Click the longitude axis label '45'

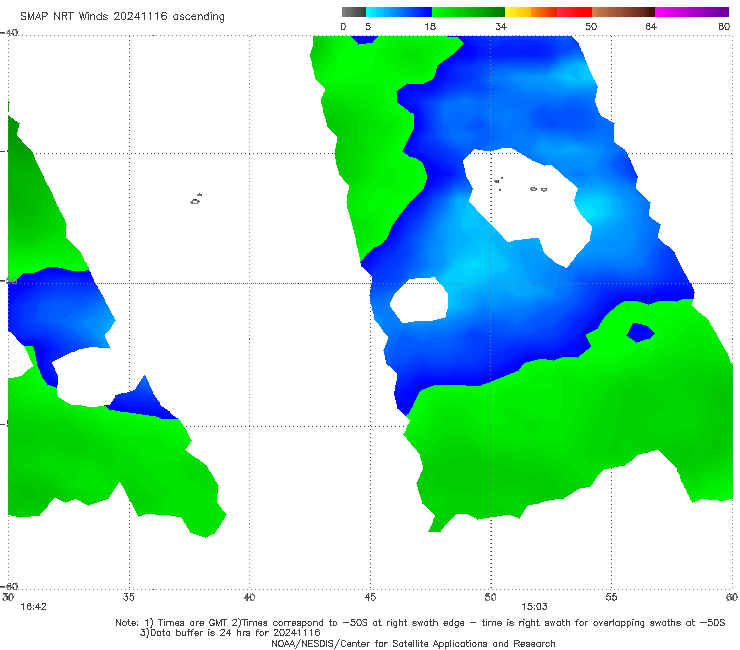point(370,597)
